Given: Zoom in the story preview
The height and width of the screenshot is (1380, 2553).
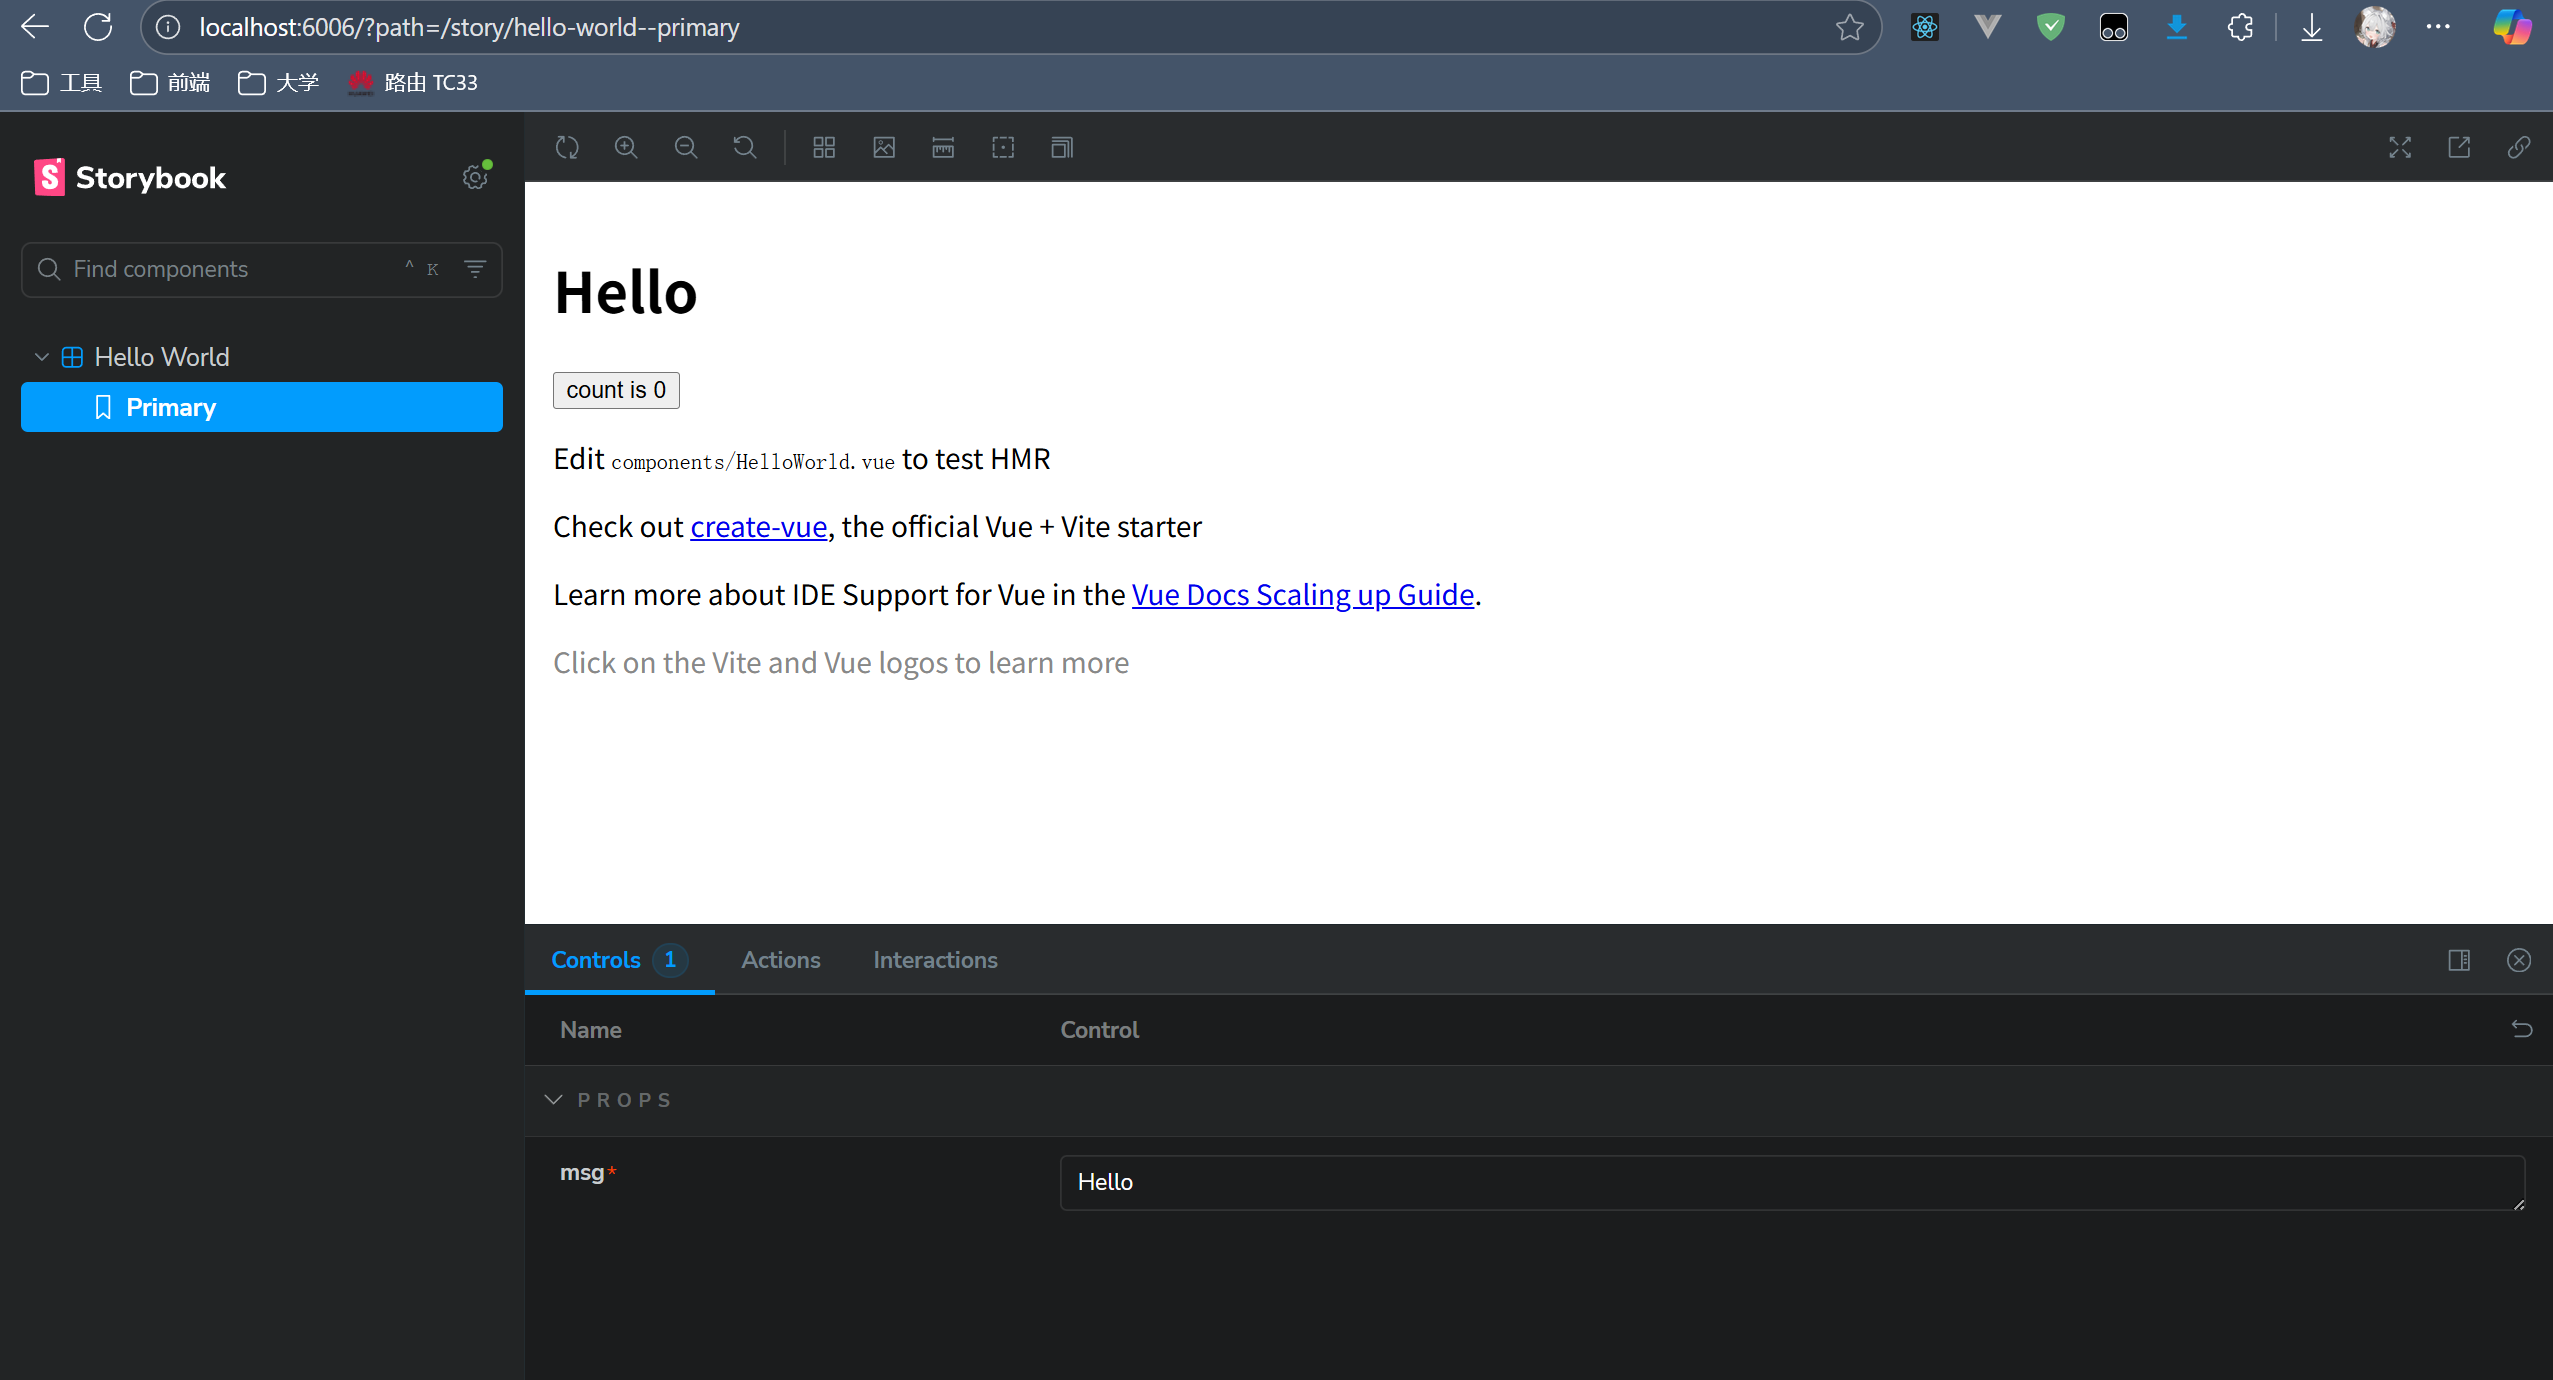Looking at the screenshot, I should coord(626,148).
